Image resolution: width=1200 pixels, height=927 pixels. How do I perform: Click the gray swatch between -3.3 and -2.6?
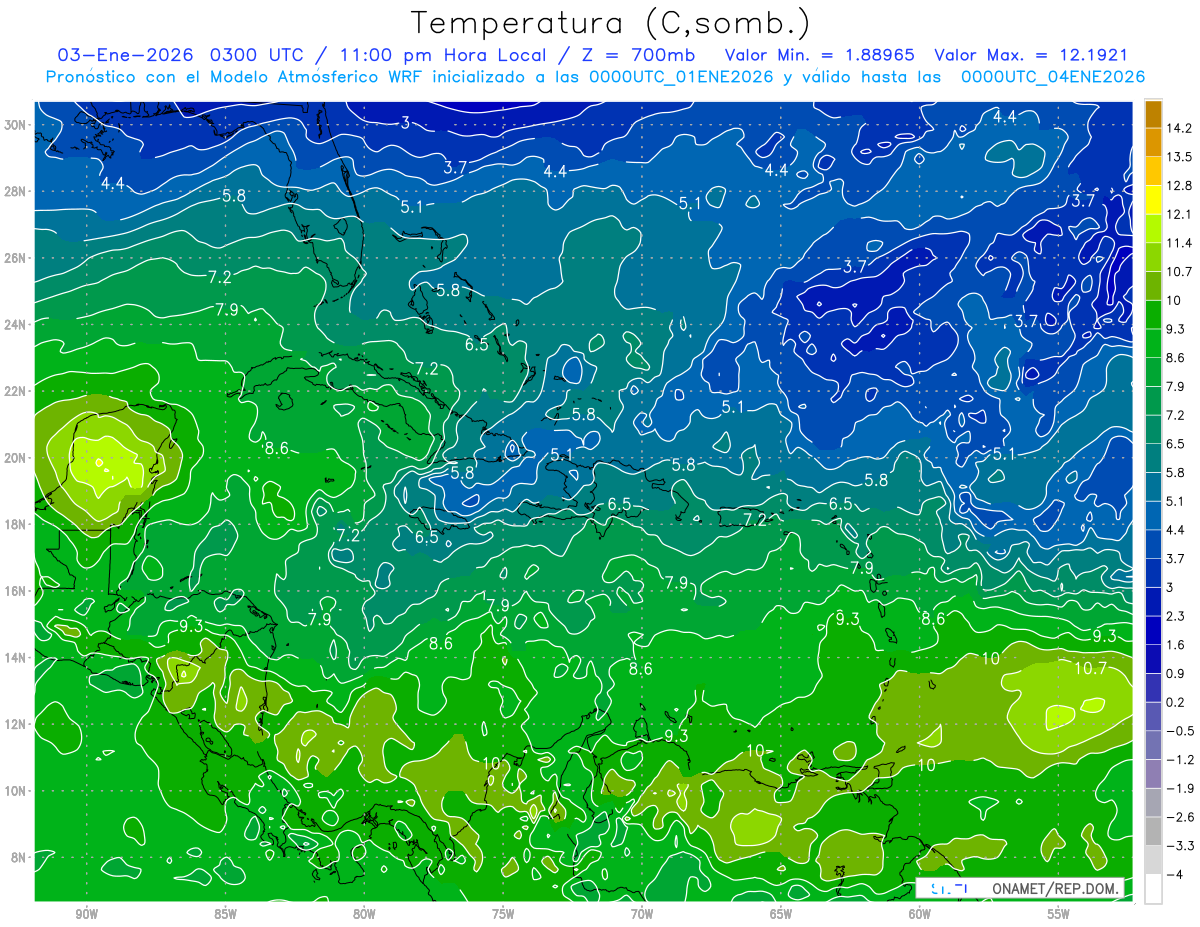point(1153,832)
